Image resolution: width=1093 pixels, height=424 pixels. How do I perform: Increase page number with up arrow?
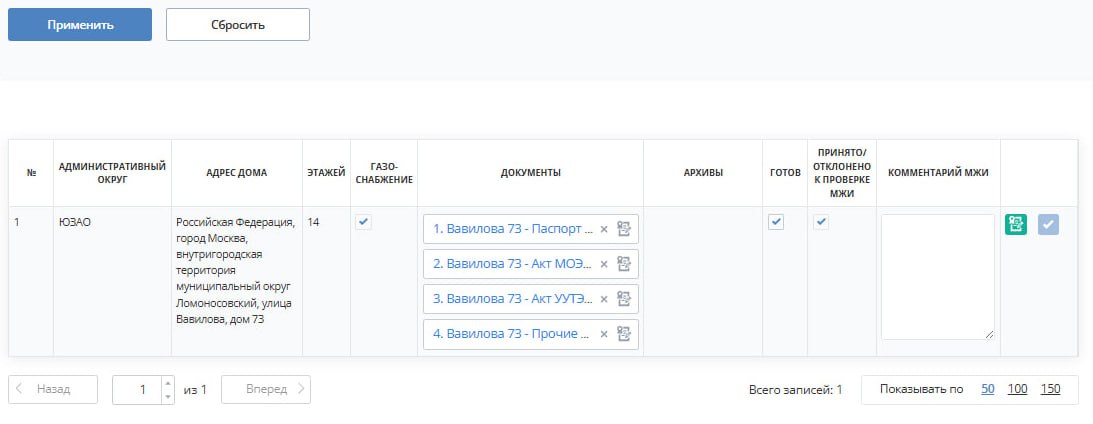[x=167, y=383]
